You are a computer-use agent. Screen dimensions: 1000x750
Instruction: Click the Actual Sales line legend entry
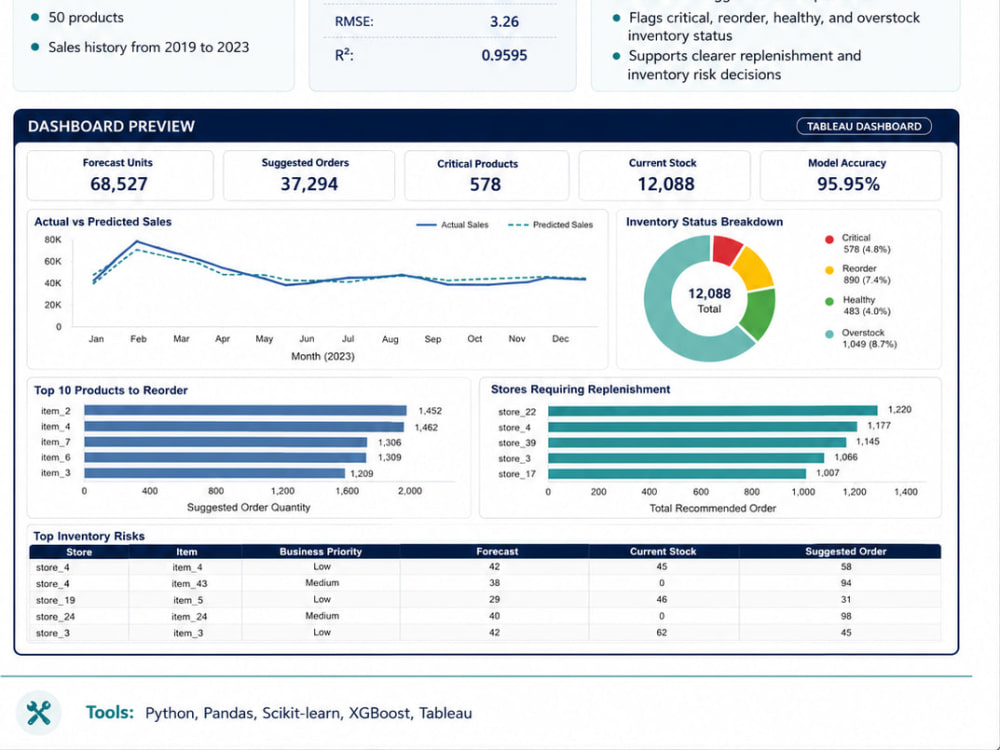tap(452, 224)
